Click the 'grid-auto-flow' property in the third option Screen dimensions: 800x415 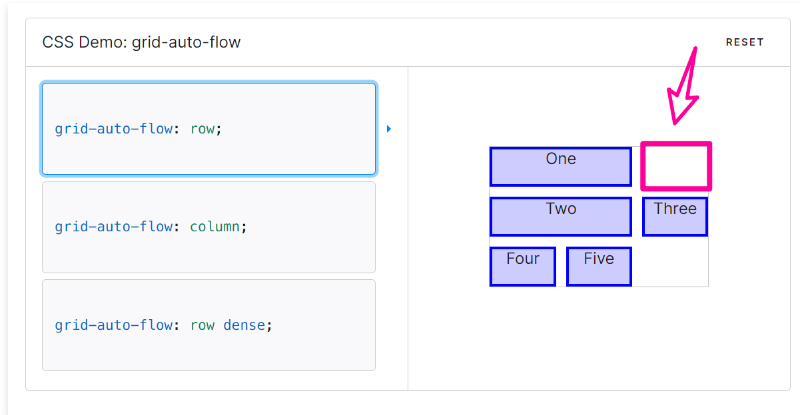click(x=114, y=325)
